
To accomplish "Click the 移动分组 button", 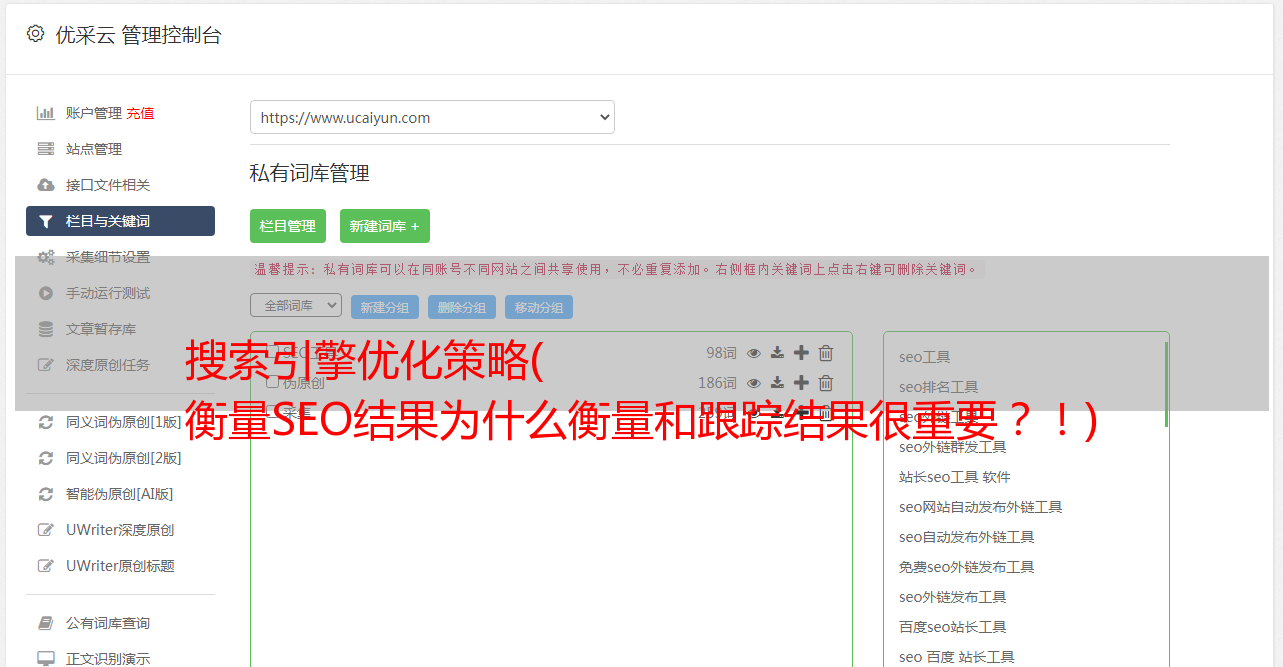I will click(x=539, y=307).
